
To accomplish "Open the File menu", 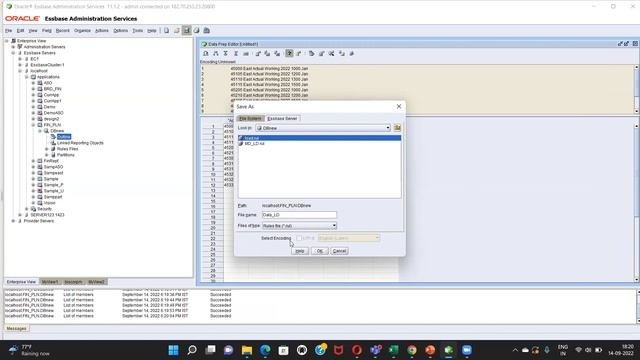I will (x=8, y=31).
